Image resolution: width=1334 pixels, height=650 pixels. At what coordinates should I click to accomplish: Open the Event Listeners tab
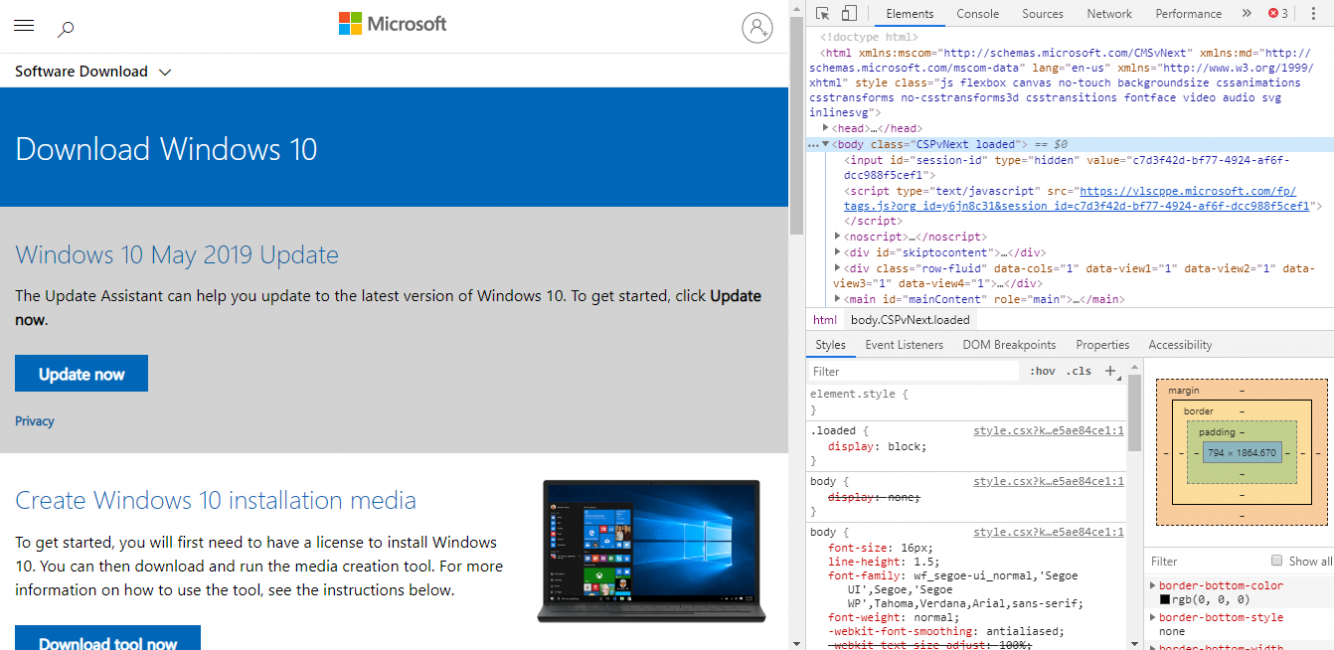pyautogui.click(x=903, y=345)
